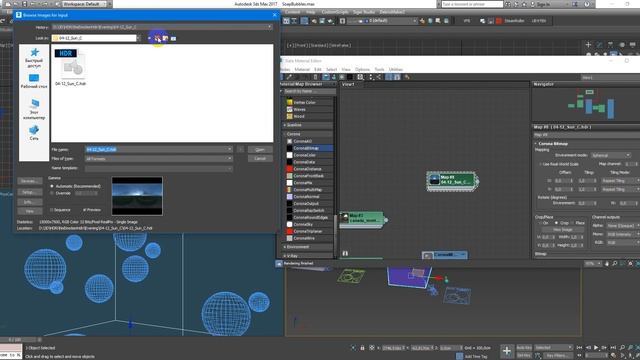
Task: Expand the File name dropdown arrow
Action: (230, 149)
